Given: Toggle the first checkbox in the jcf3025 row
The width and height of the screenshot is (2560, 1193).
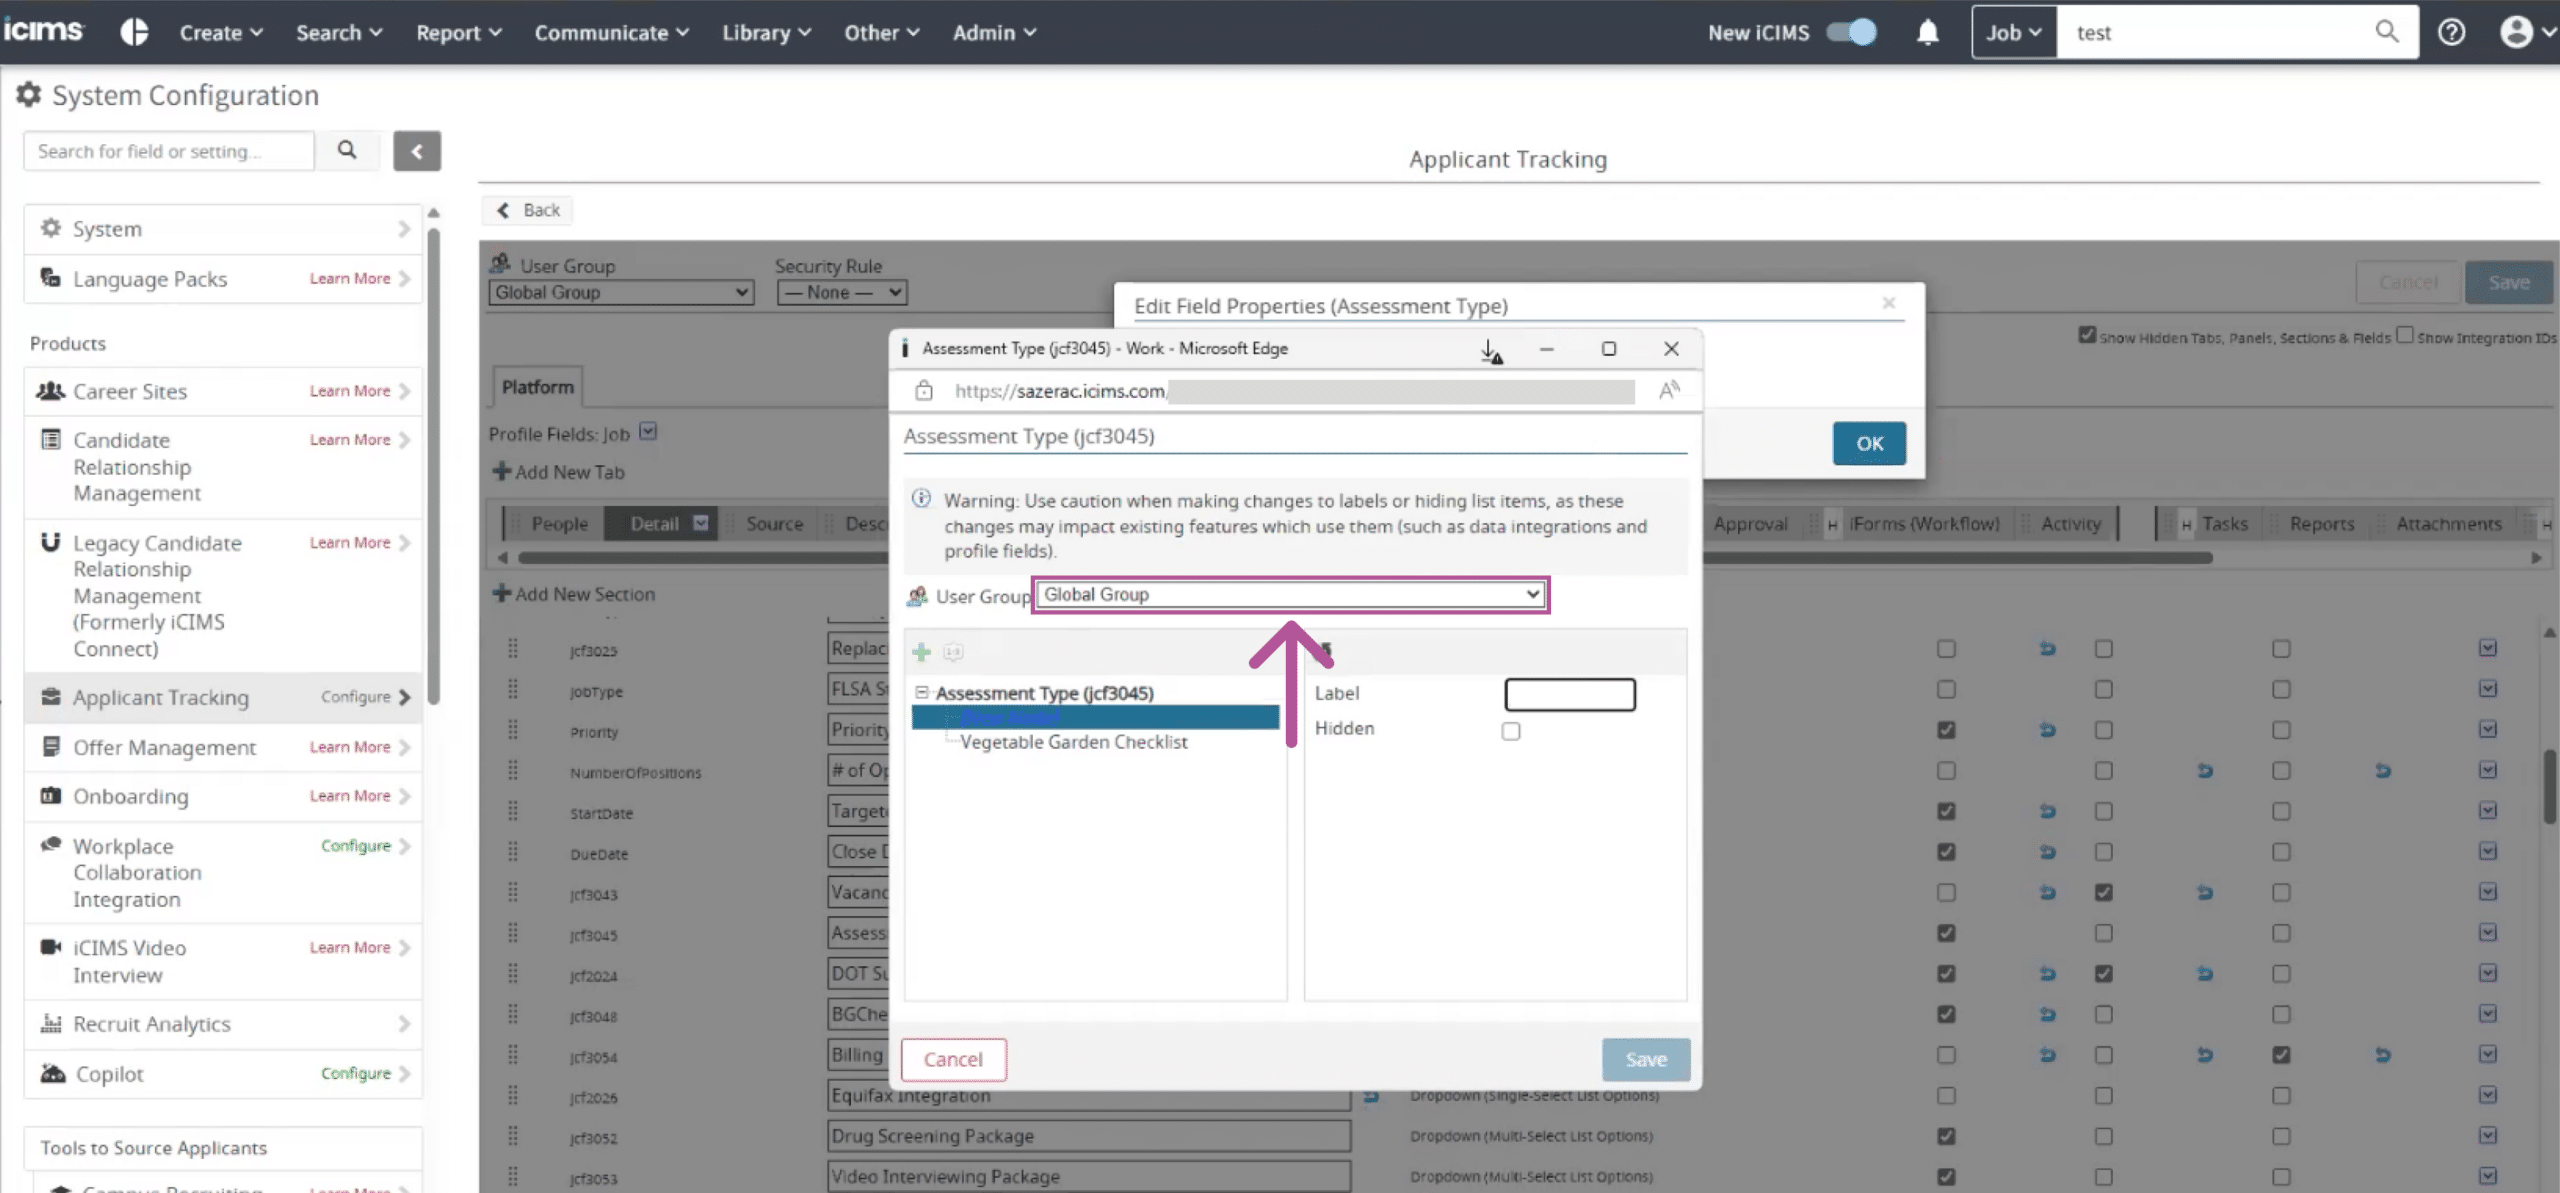Looking at the screenshot, I should click(1946, 649).
